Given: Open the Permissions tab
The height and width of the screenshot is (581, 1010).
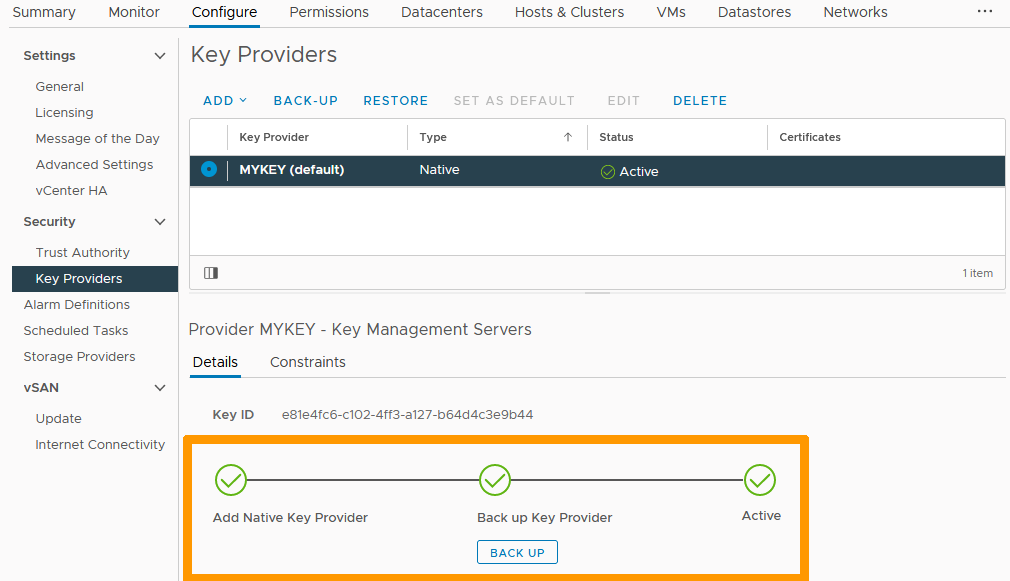Looking at the screenshot, I should tap(329, 12).
